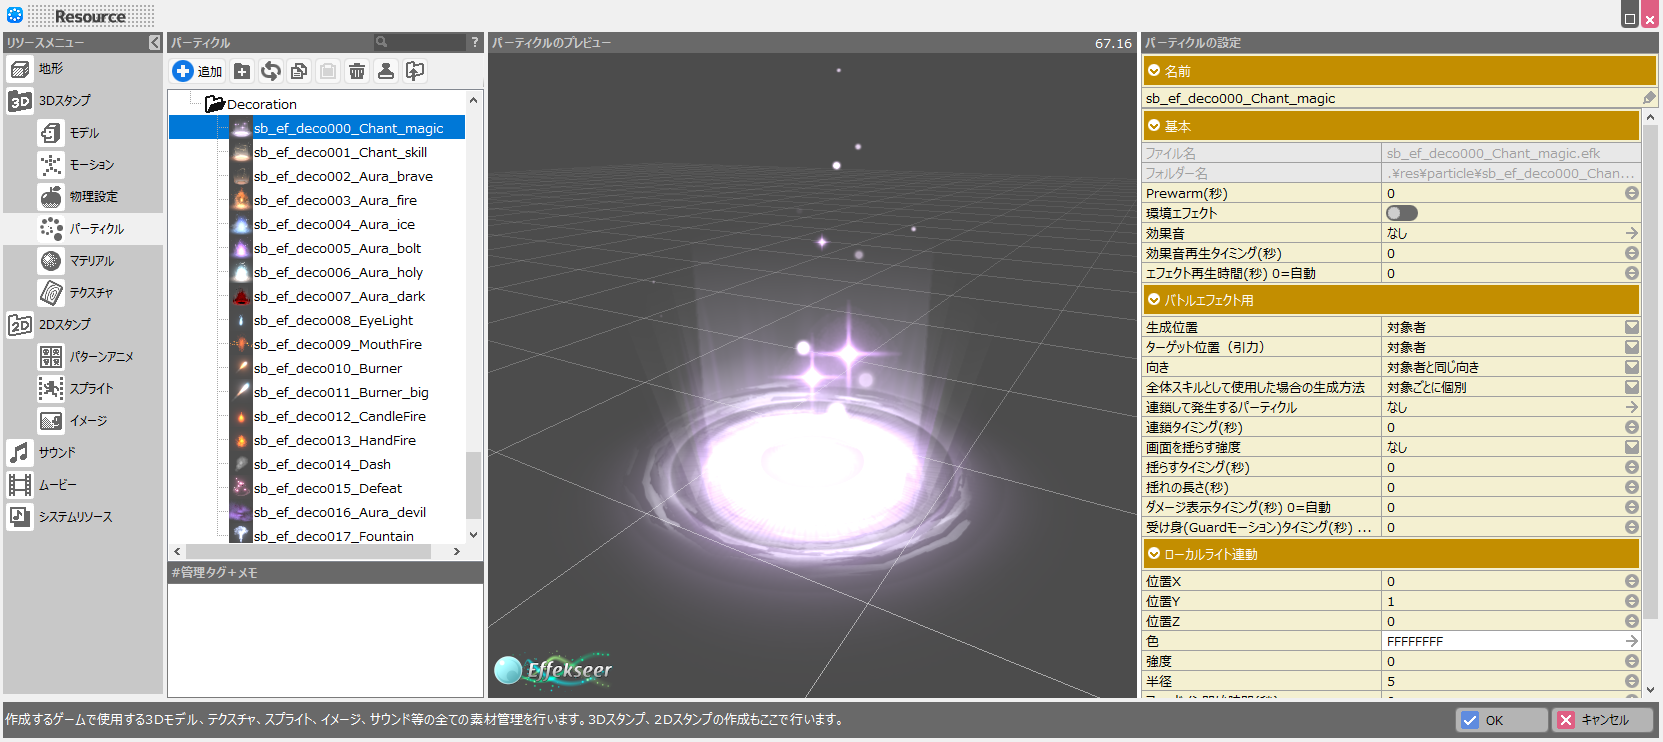Image resolution: width=1663 pixels, height=742 pixels.
Task: Collapse the バトルエフェクト用 section
Action: 1154,300
